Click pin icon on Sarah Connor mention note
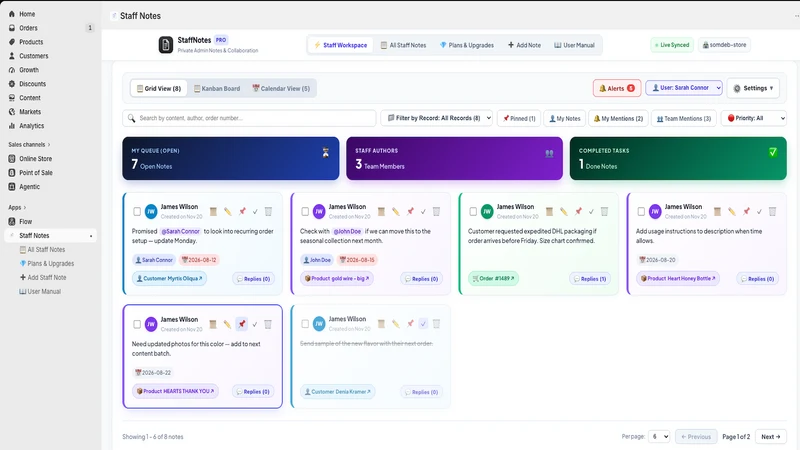 (x=242, y=211)
